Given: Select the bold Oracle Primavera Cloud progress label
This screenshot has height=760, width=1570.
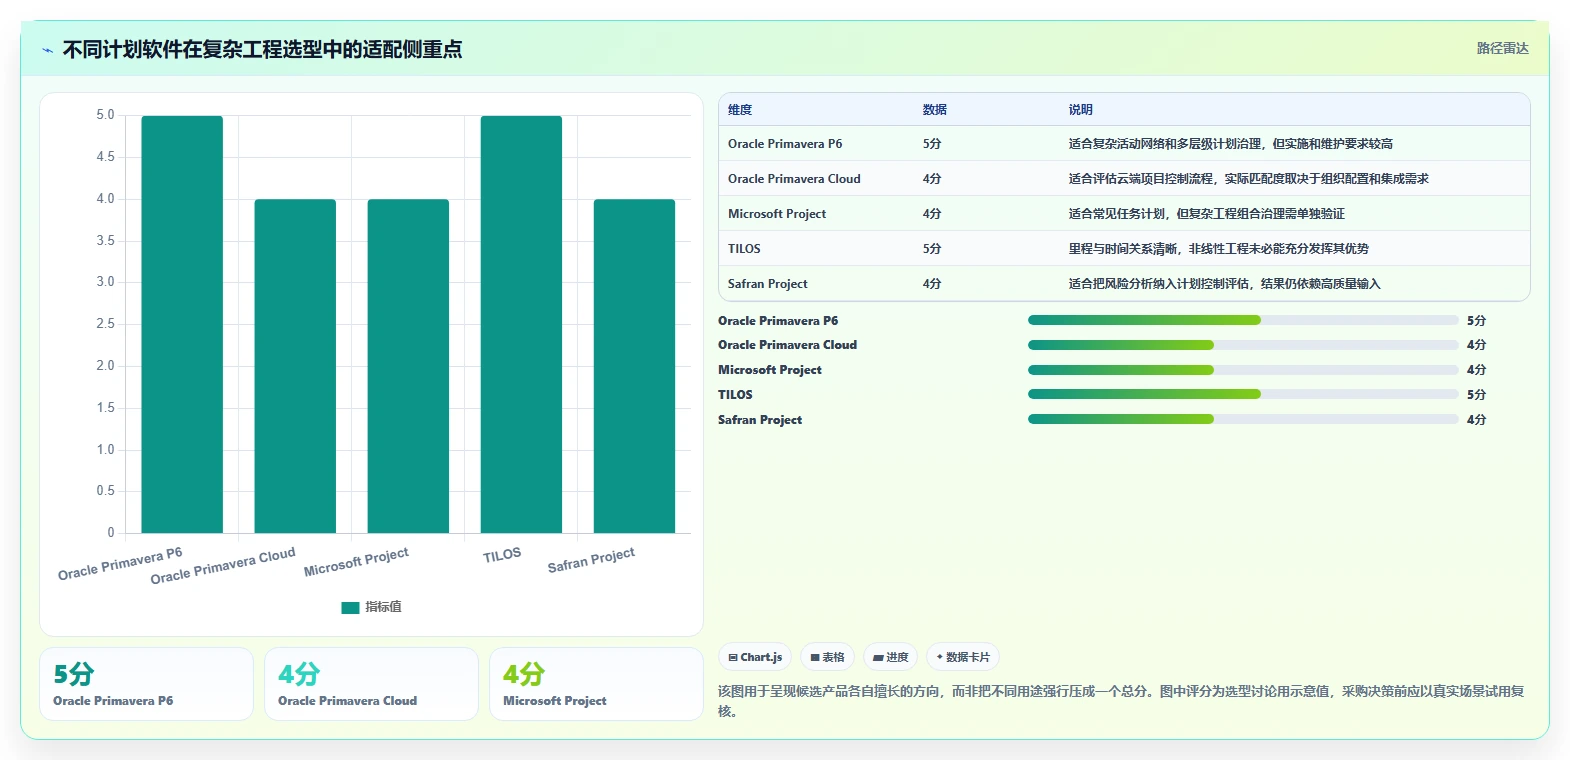Looking at the screenshot, I should (x=787, y=345).
